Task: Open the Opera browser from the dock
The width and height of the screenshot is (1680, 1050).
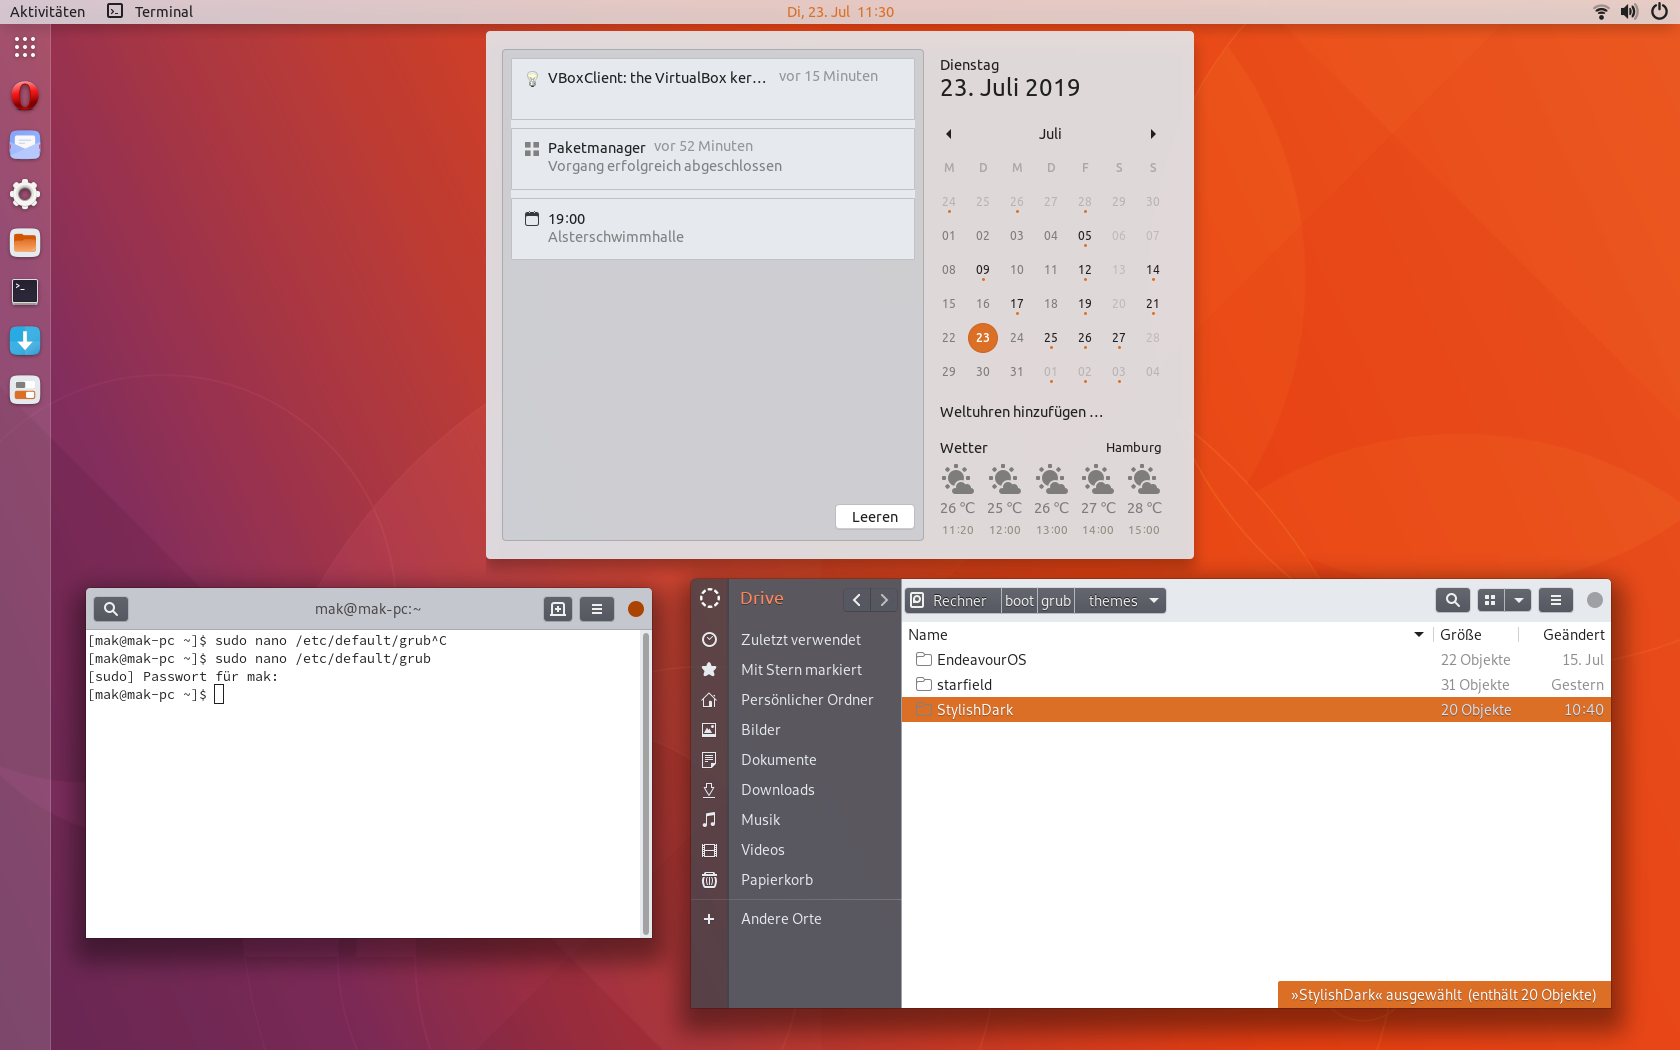Action: click(x=25, y=96)
